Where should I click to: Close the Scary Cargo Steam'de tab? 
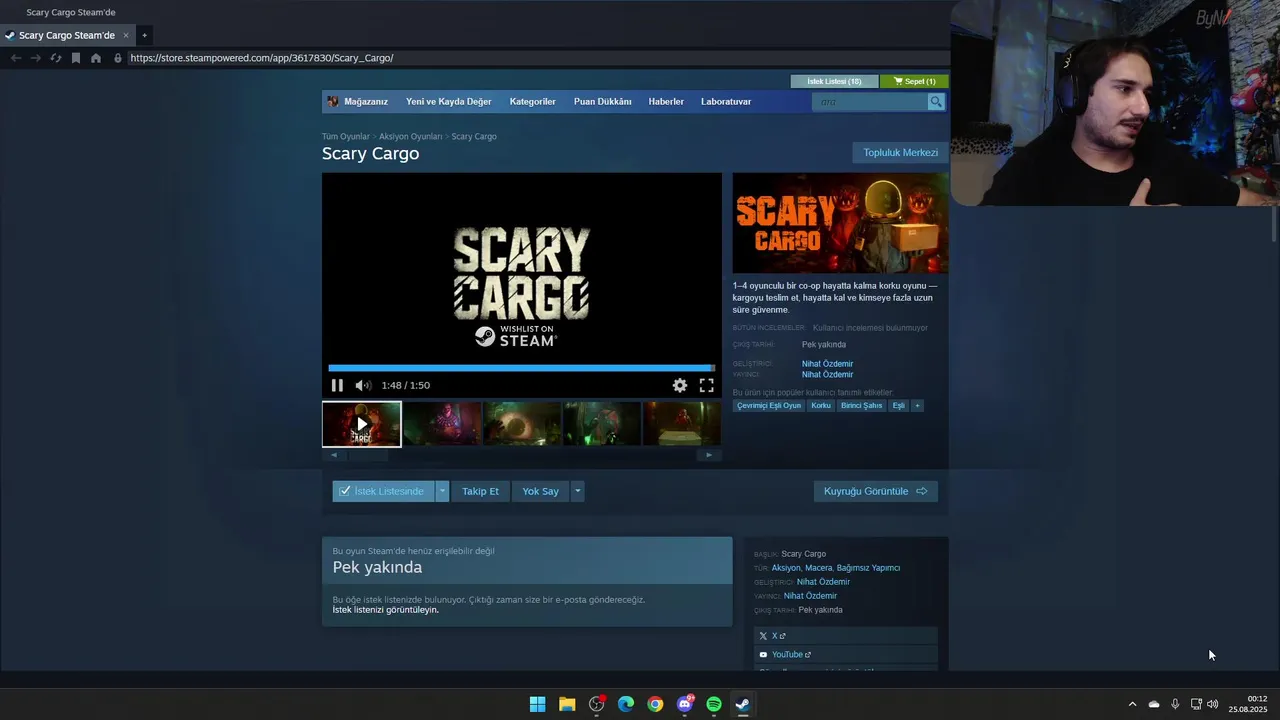click(126, 35)
